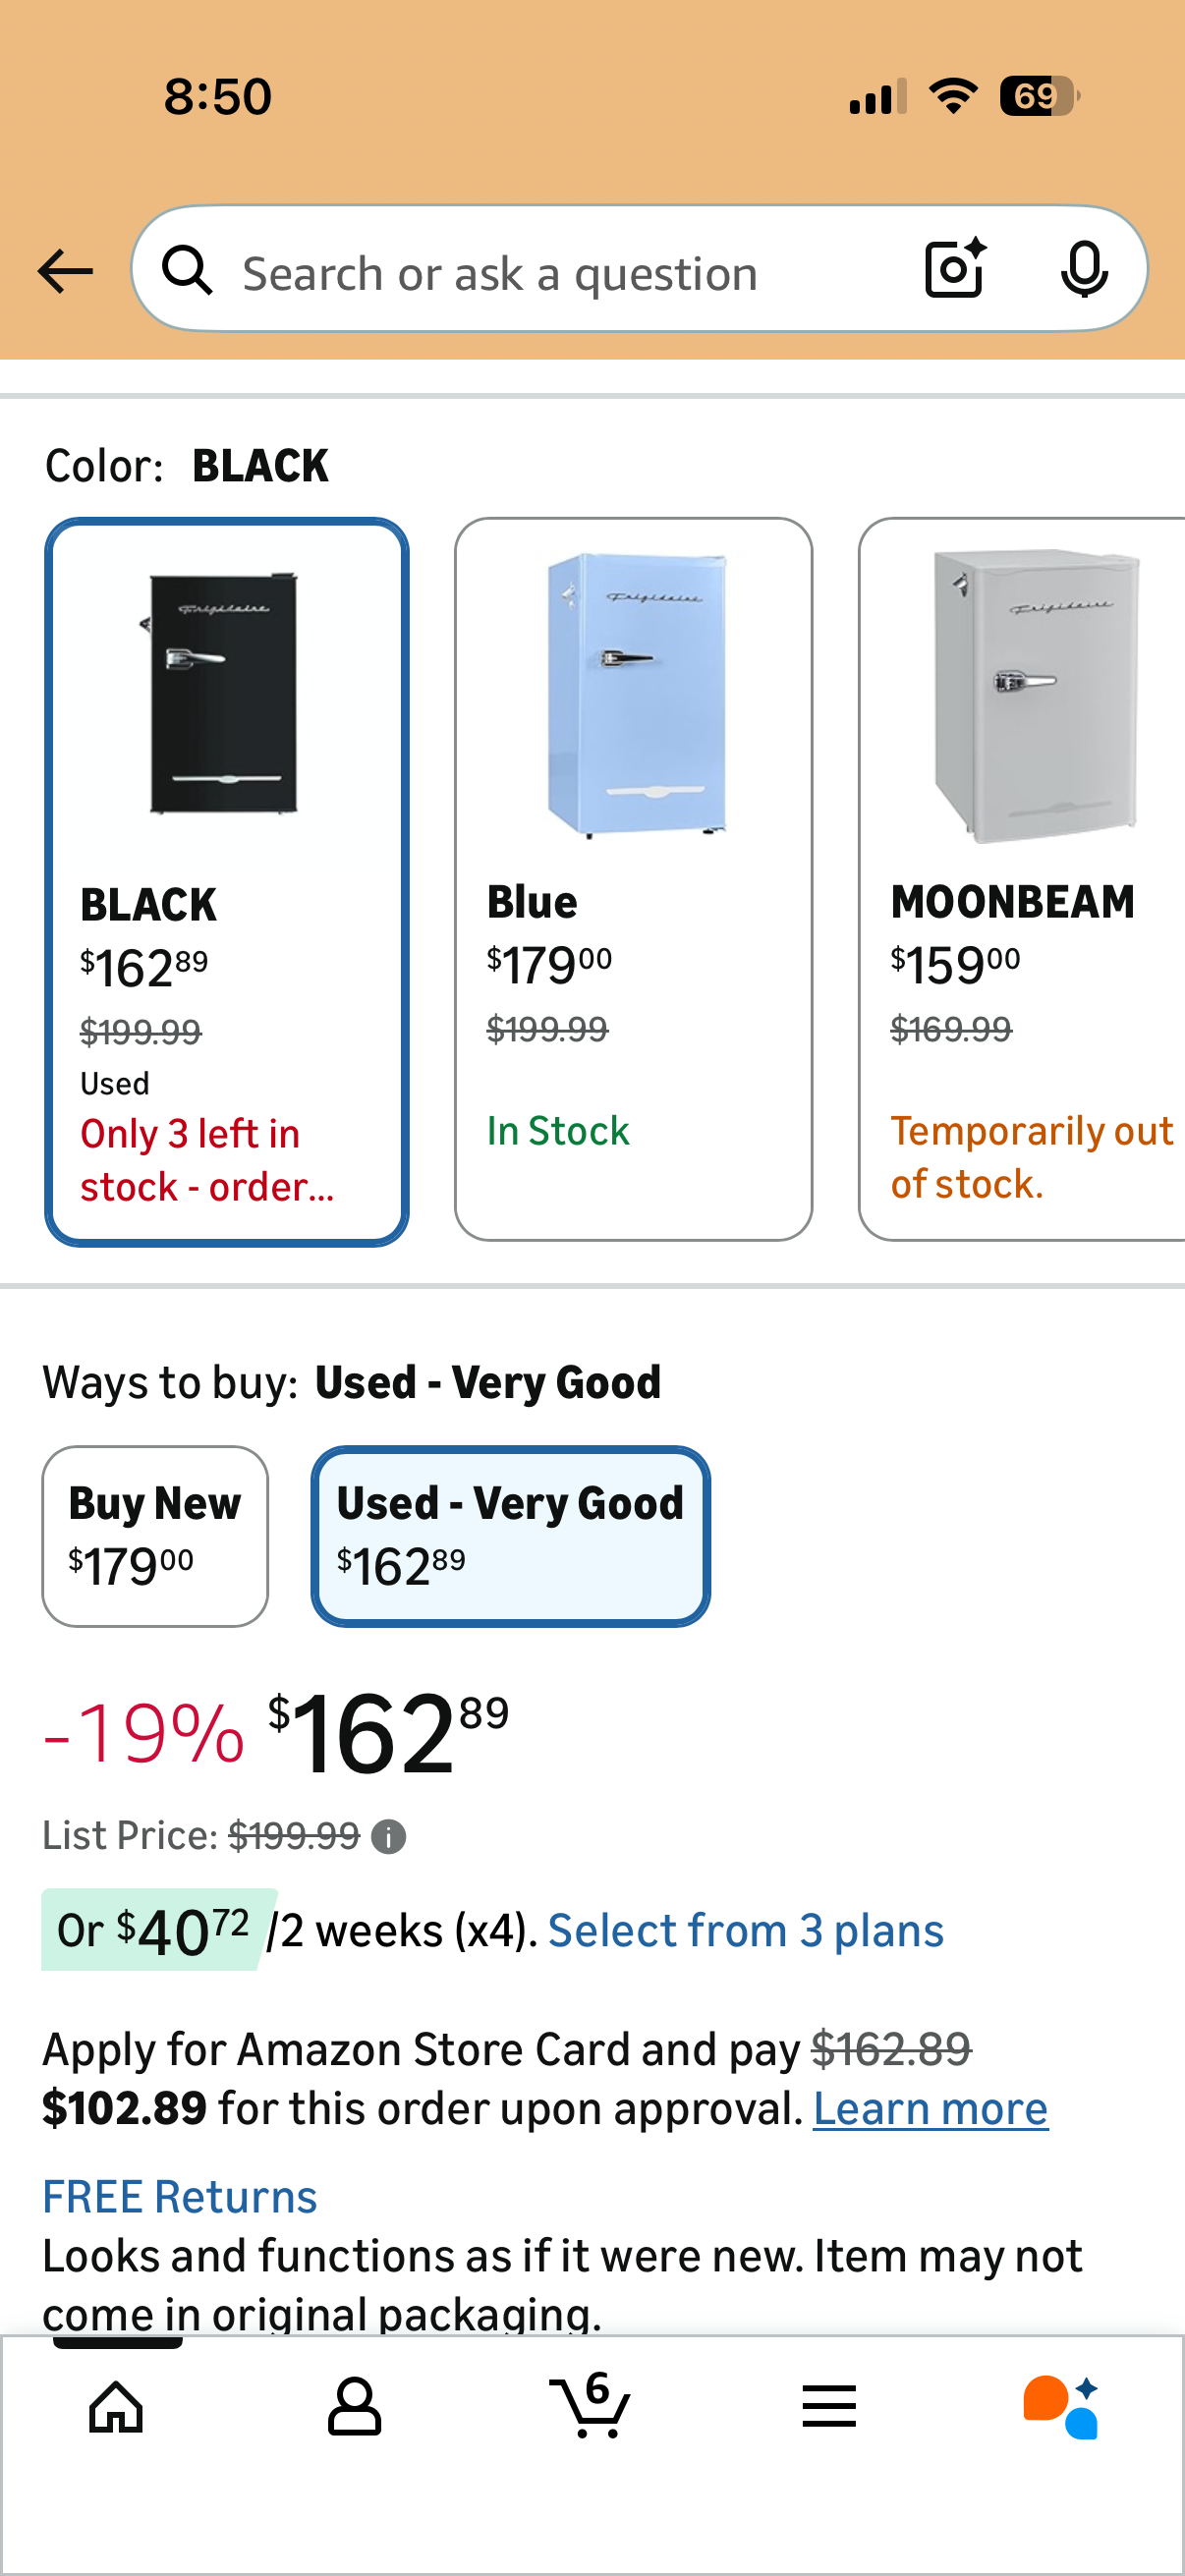1185x2576 pixels.
Task: Tap the black refrigerator thumbnail image
Action: coord(224,693)
